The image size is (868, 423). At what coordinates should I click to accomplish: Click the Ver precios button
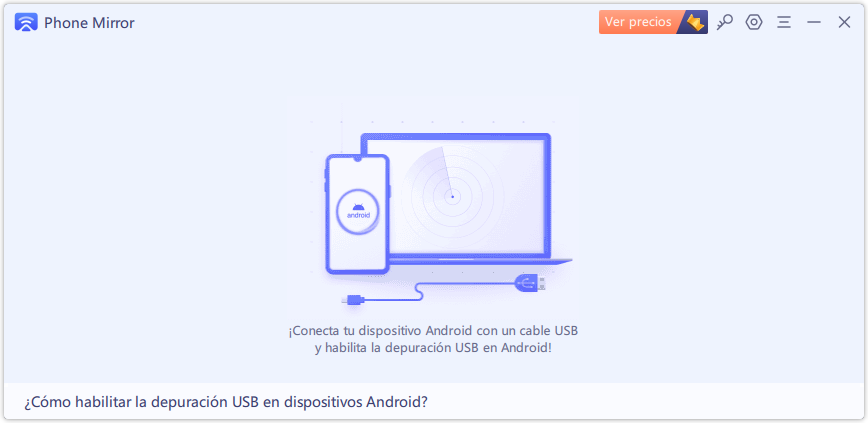pyautogui.click(x=638, y=22)
